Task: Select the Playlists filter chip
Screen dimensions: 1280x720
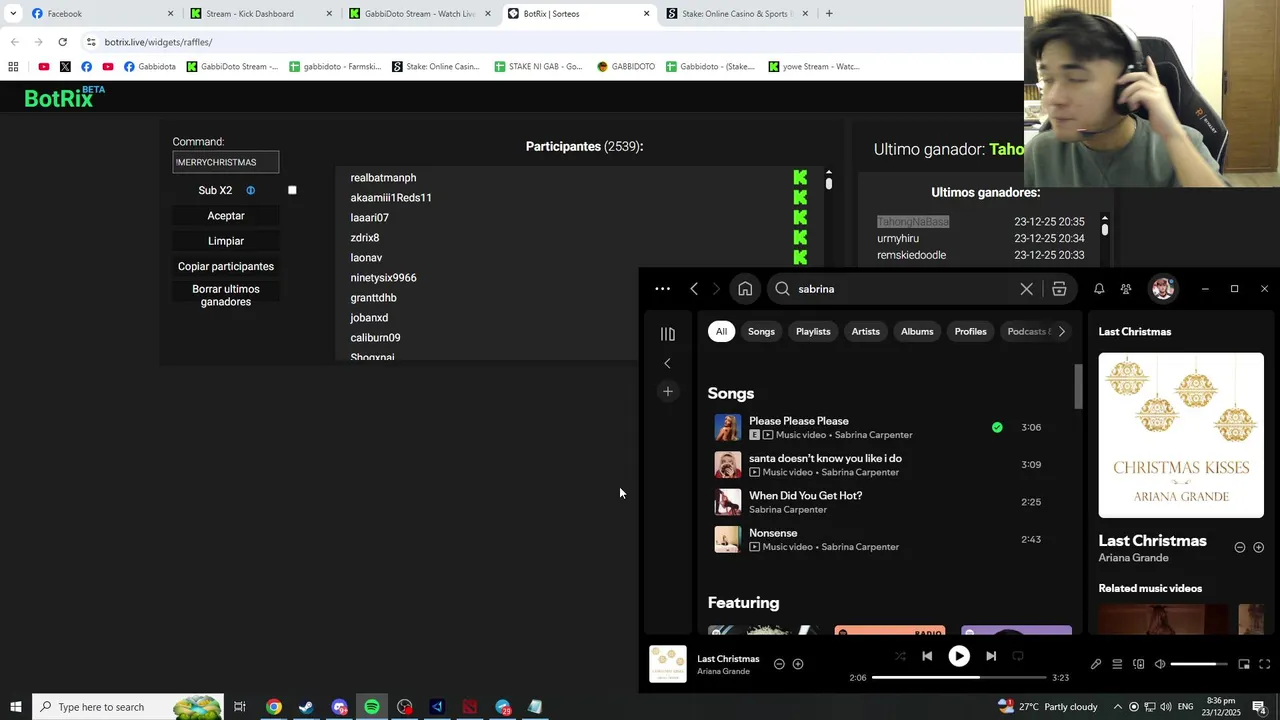Action: [813, 331]
